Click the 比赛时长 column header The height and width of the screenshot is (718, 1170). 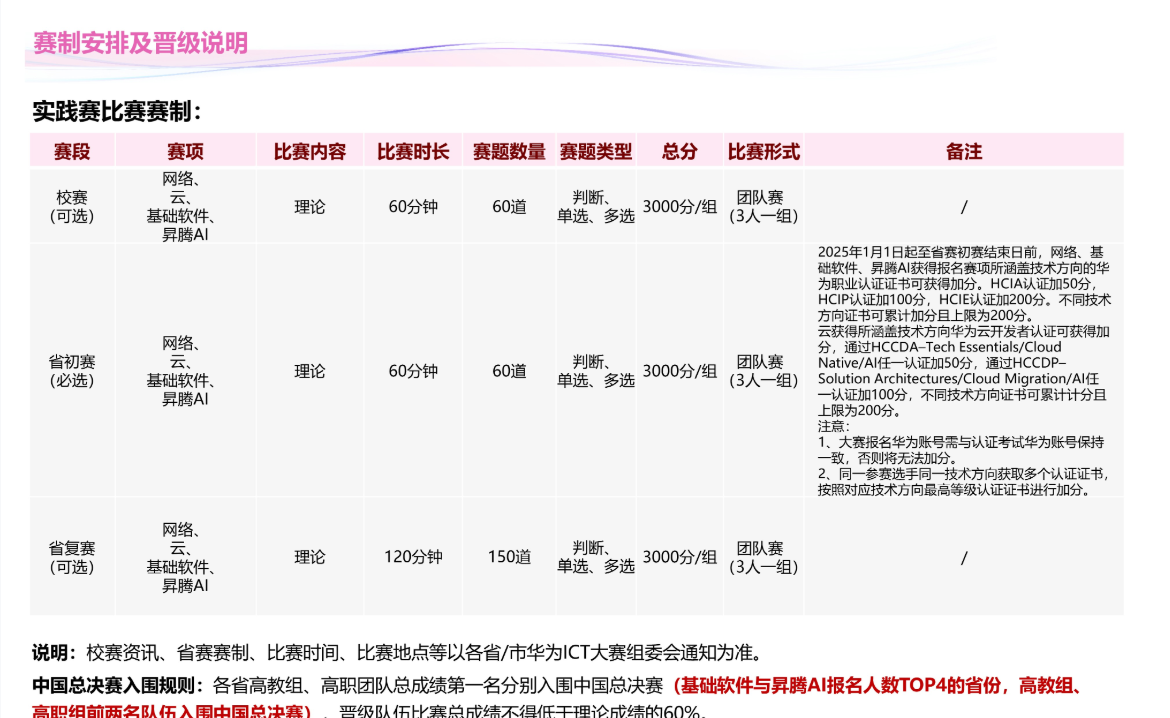tap(413, 151)
